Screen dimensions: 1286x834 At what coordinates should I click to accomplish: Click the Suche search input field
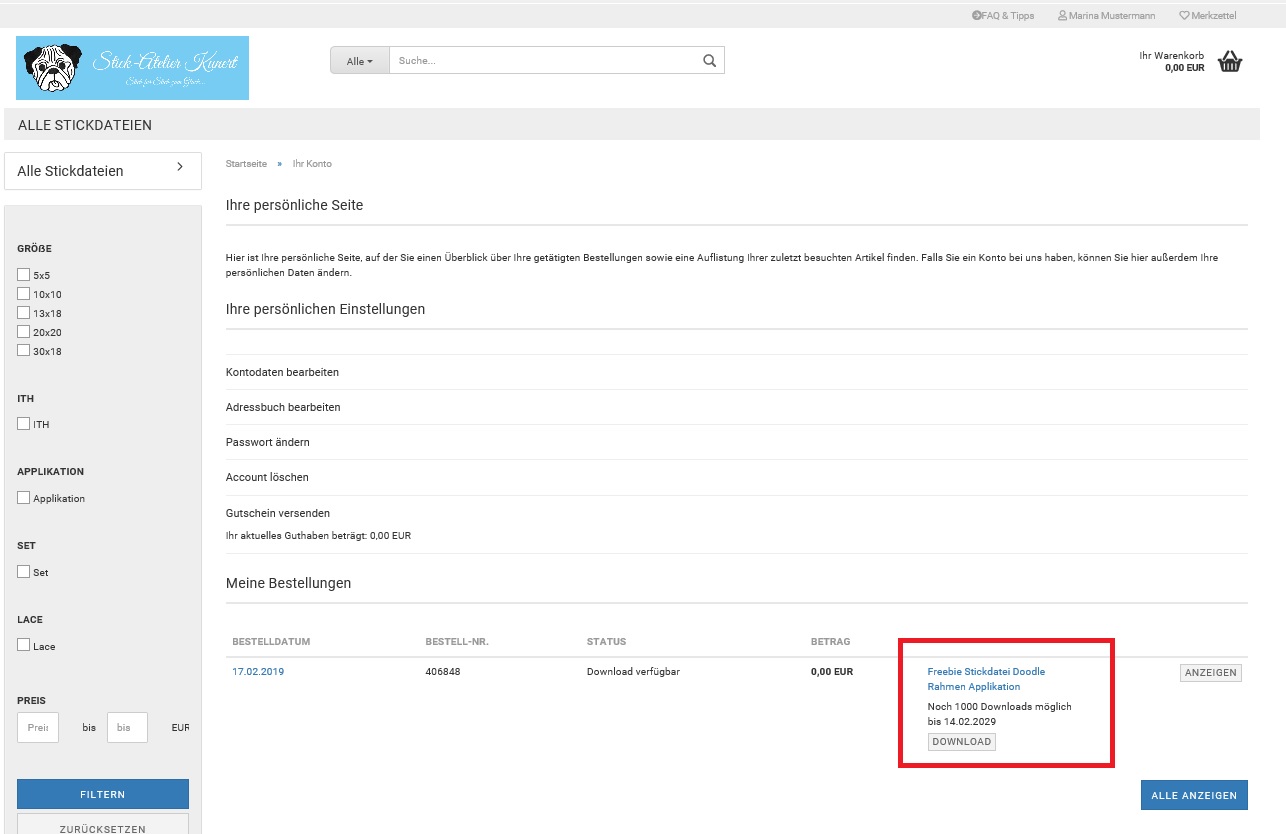[545, 61]
